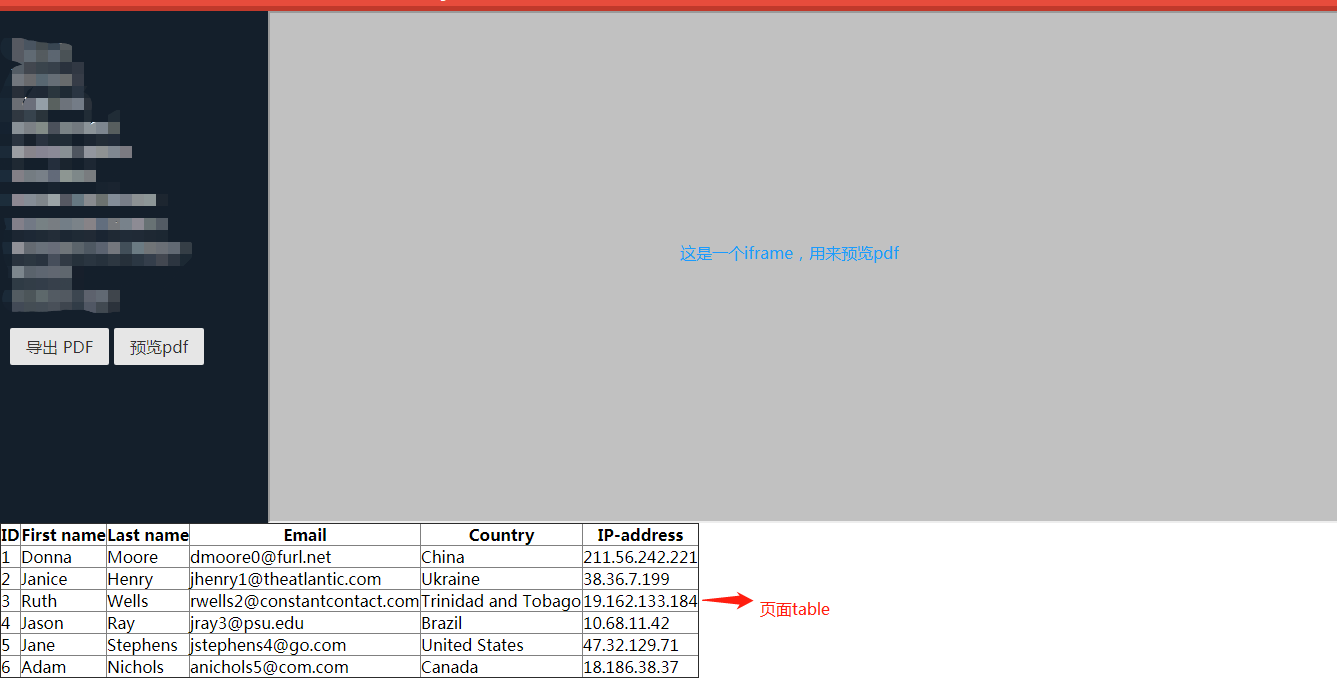Select the ID column header

[10, 535]
